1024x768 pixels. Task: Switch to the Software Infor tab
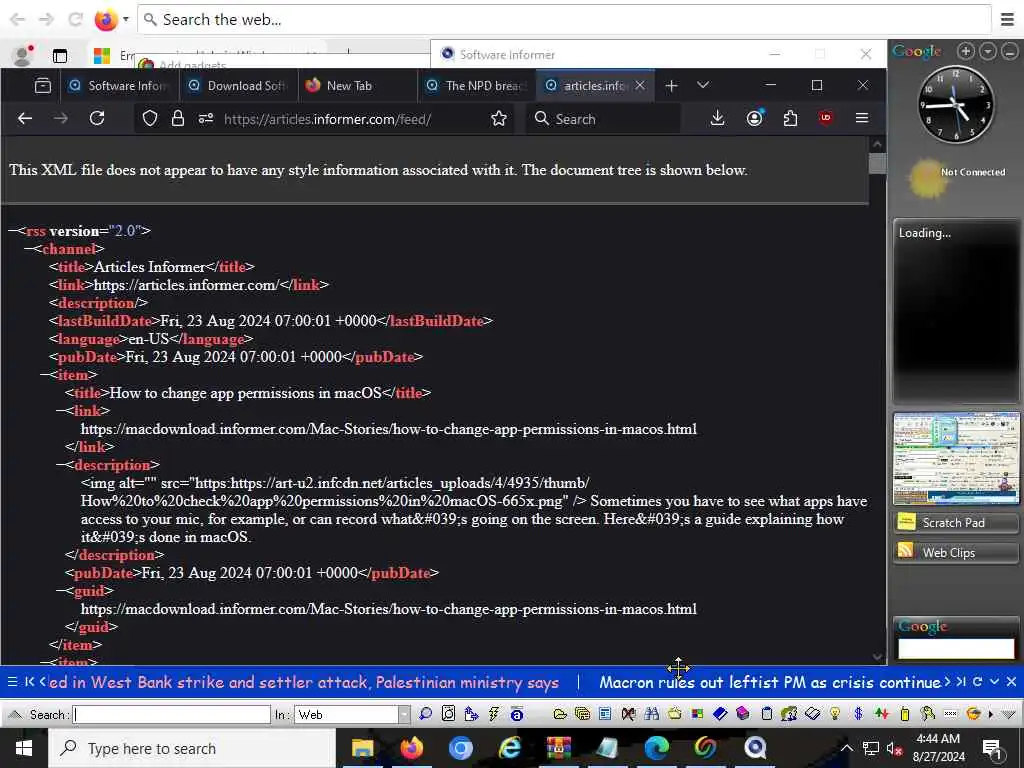click(120, 86)
